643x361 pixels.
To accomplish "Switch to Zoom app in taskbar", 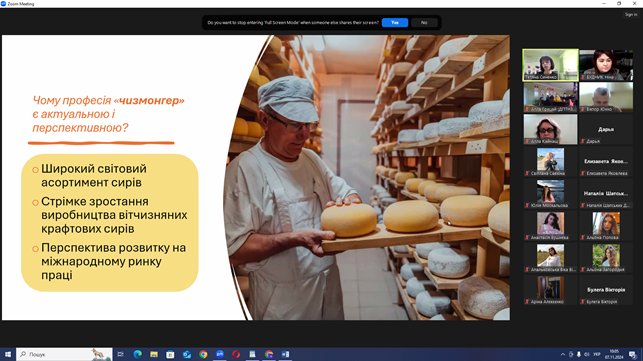I will (220, 354).
